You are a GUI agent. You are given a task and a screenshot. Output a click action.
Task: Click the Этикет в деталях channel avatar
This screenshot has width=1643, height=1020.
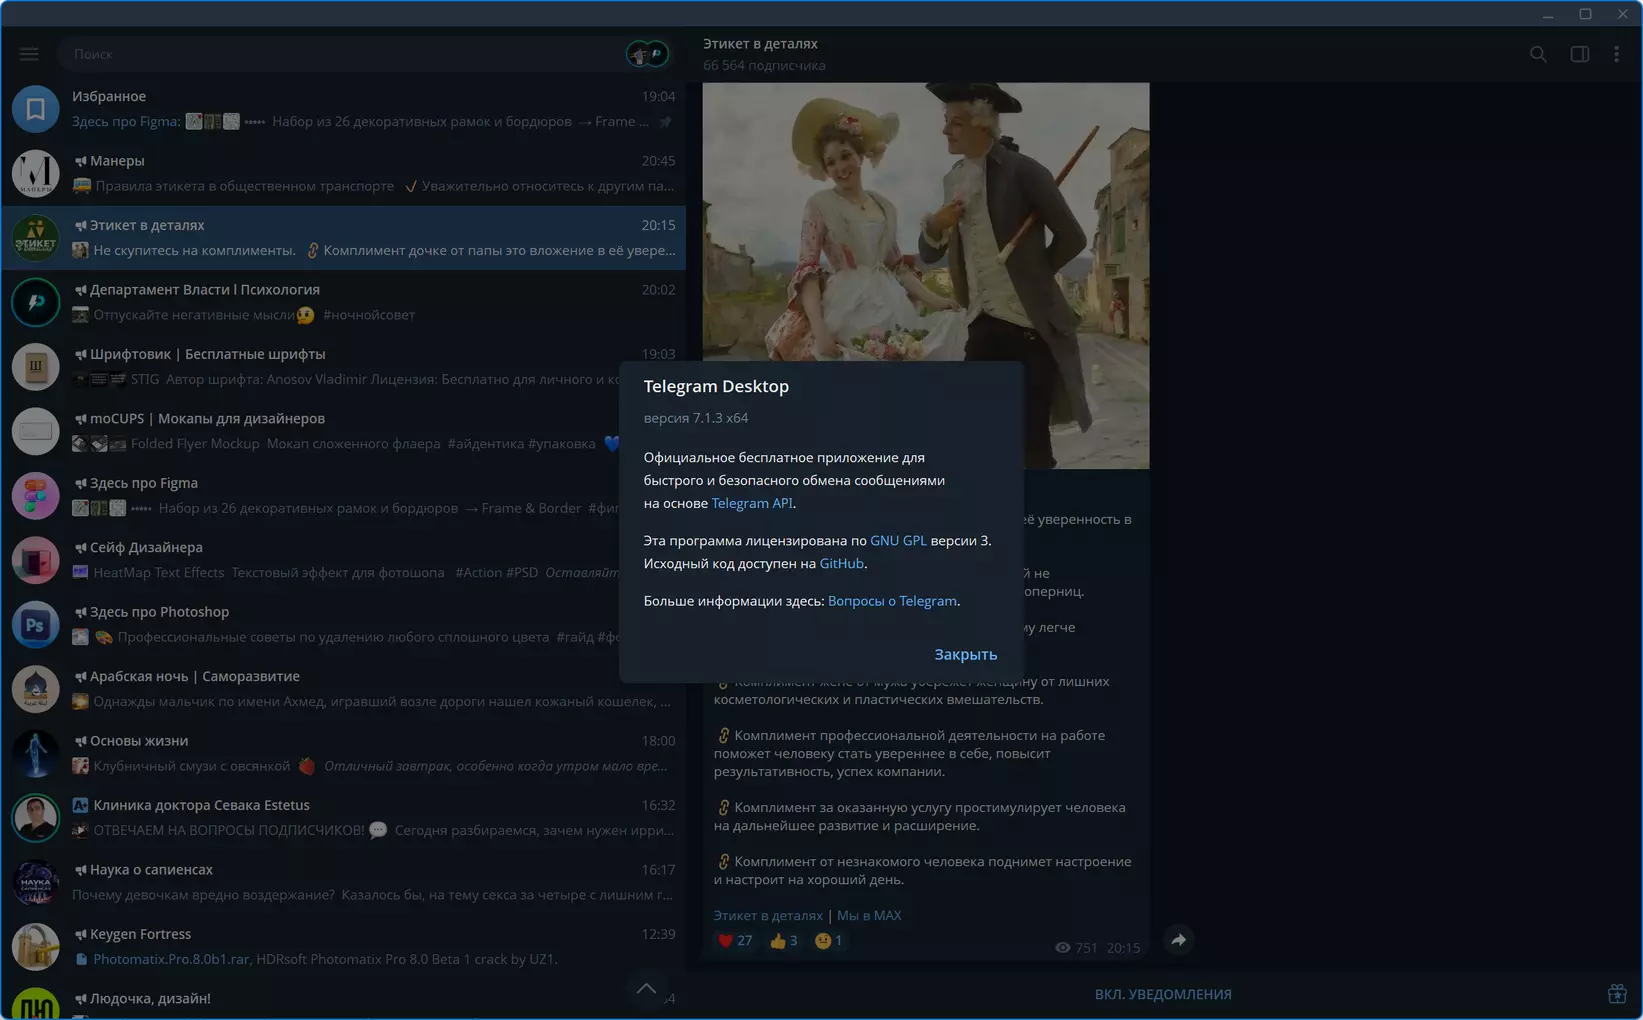35,238
